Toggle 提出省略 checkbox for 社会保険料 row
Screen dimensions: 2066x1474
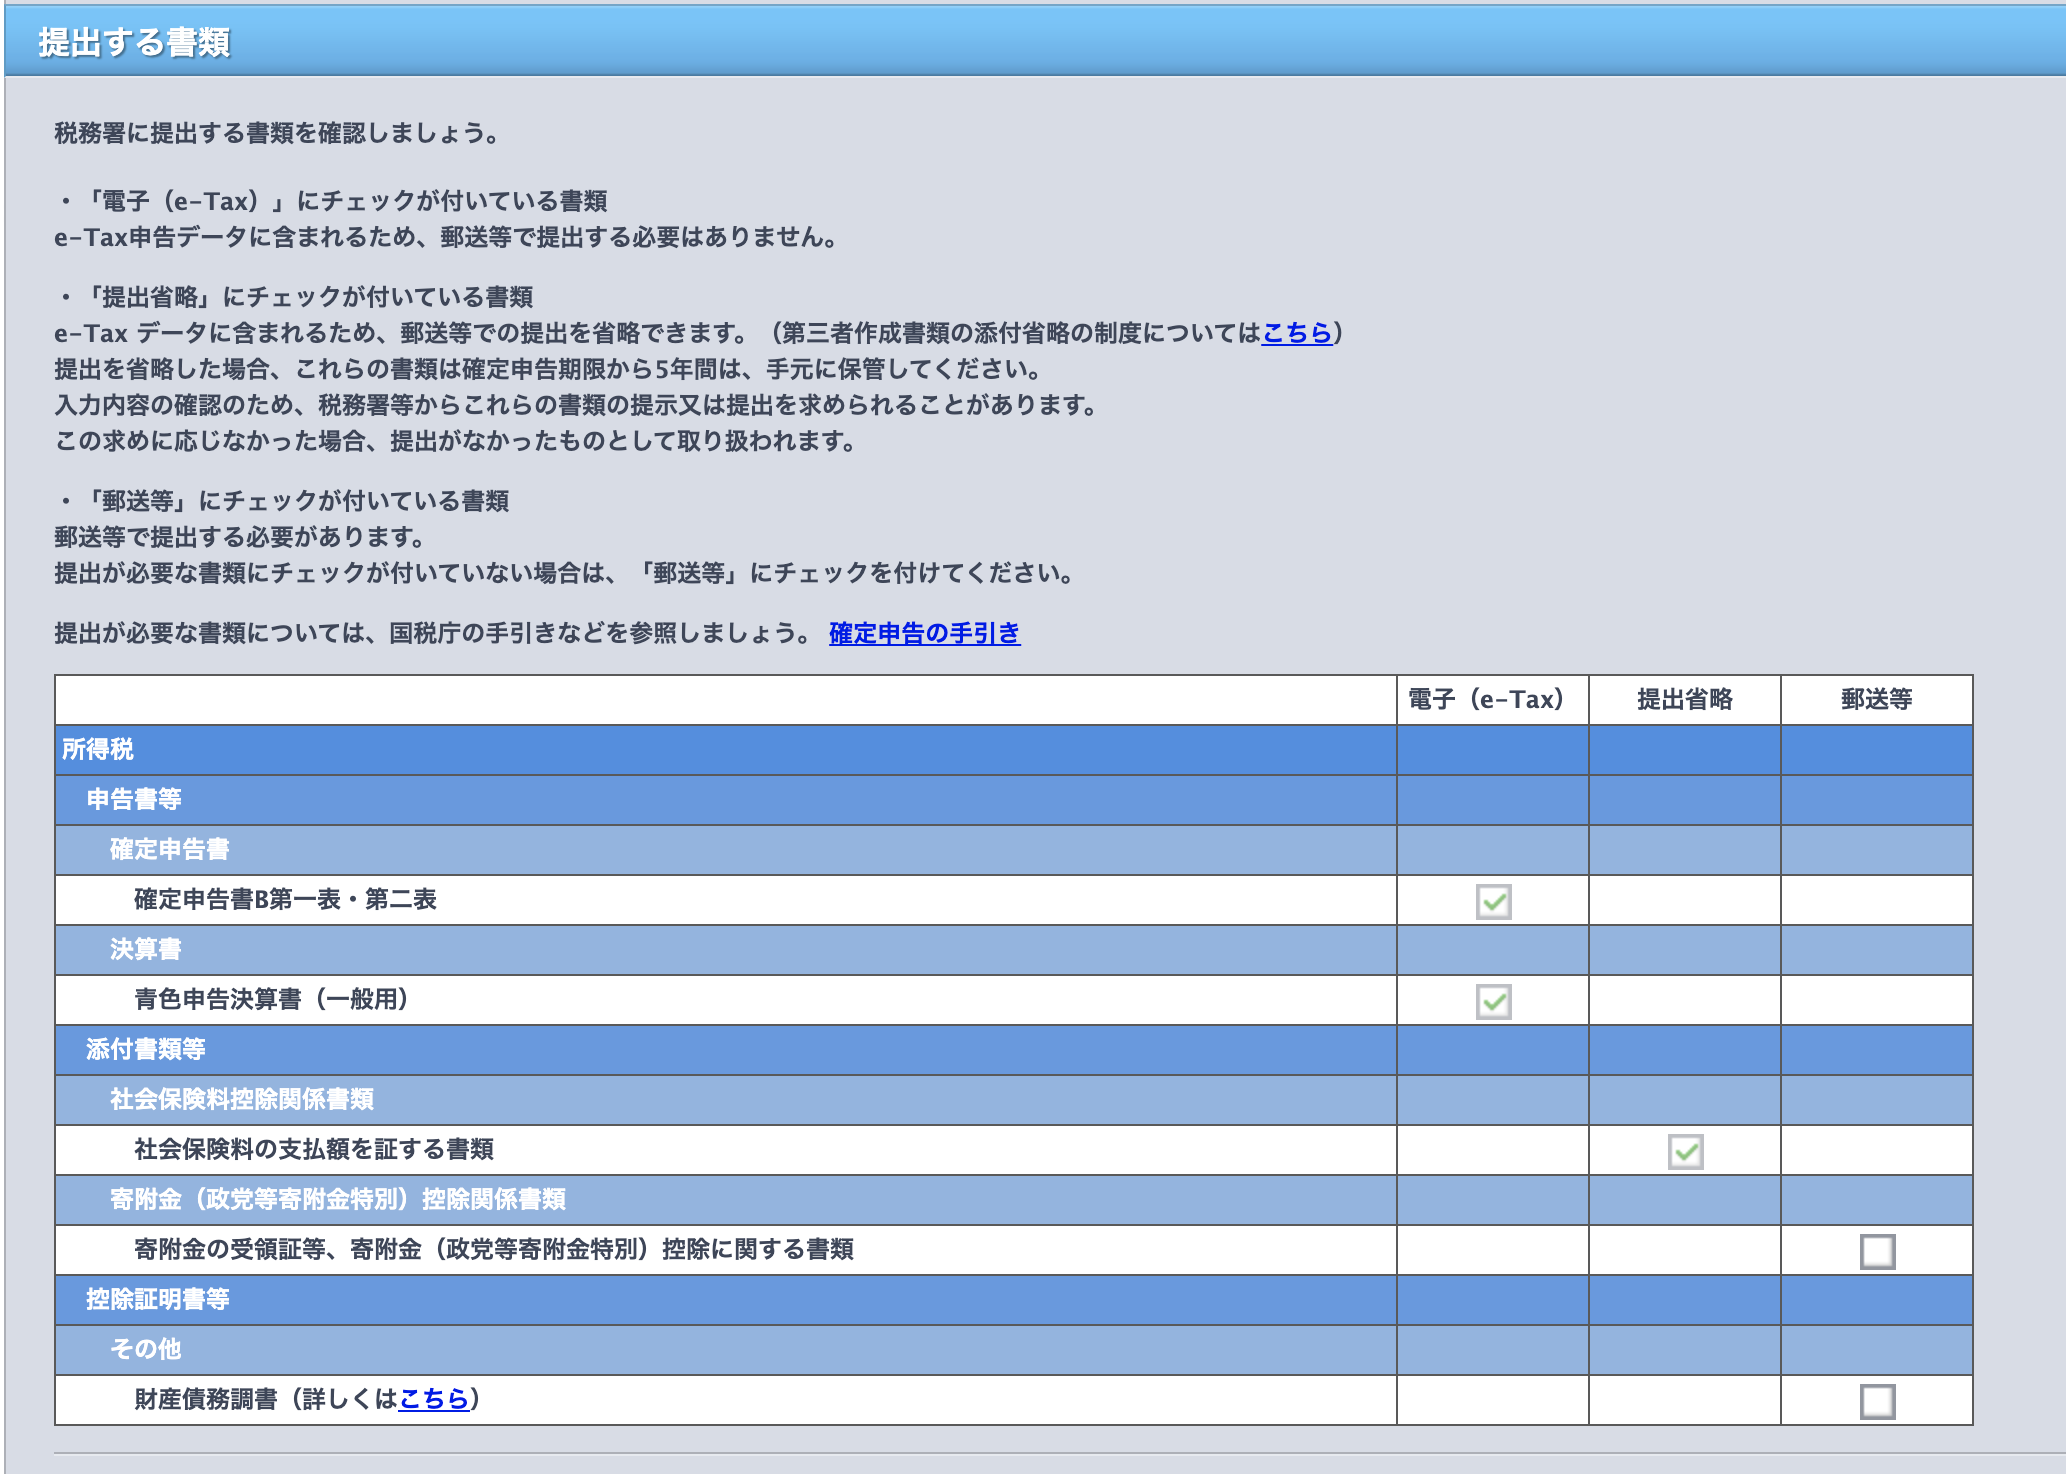(1685, 1151)
